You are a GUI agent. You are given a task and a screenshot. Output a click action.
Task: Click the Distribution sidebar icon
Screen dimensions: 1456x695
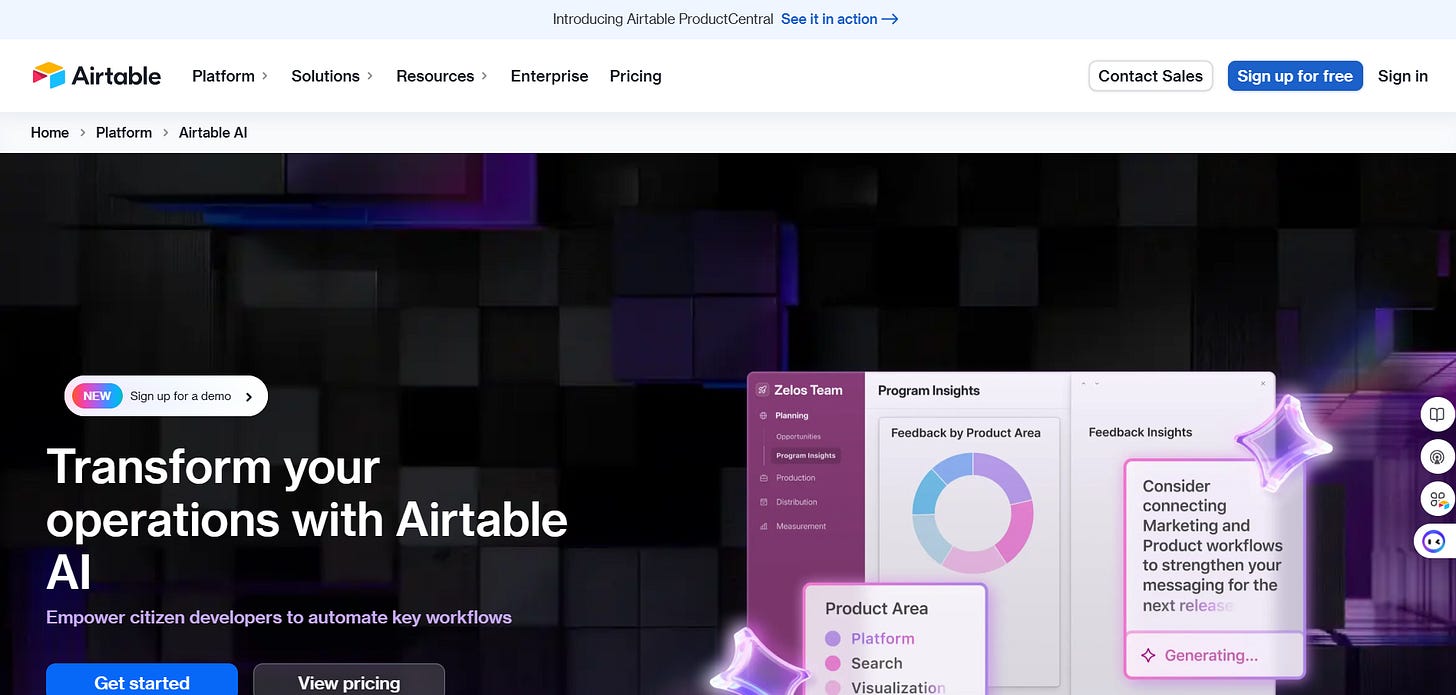coord(764,502)
